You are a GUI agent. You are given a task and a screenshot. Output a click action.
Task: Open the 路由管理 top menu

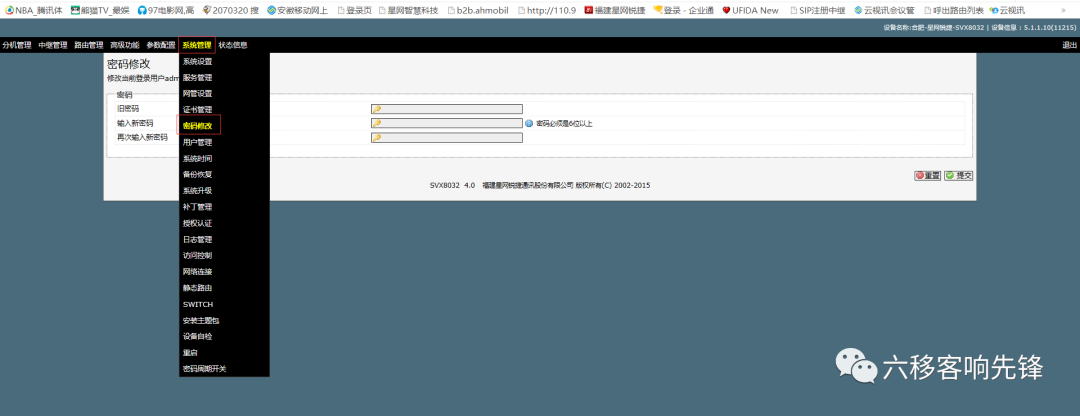pos(88,45)
